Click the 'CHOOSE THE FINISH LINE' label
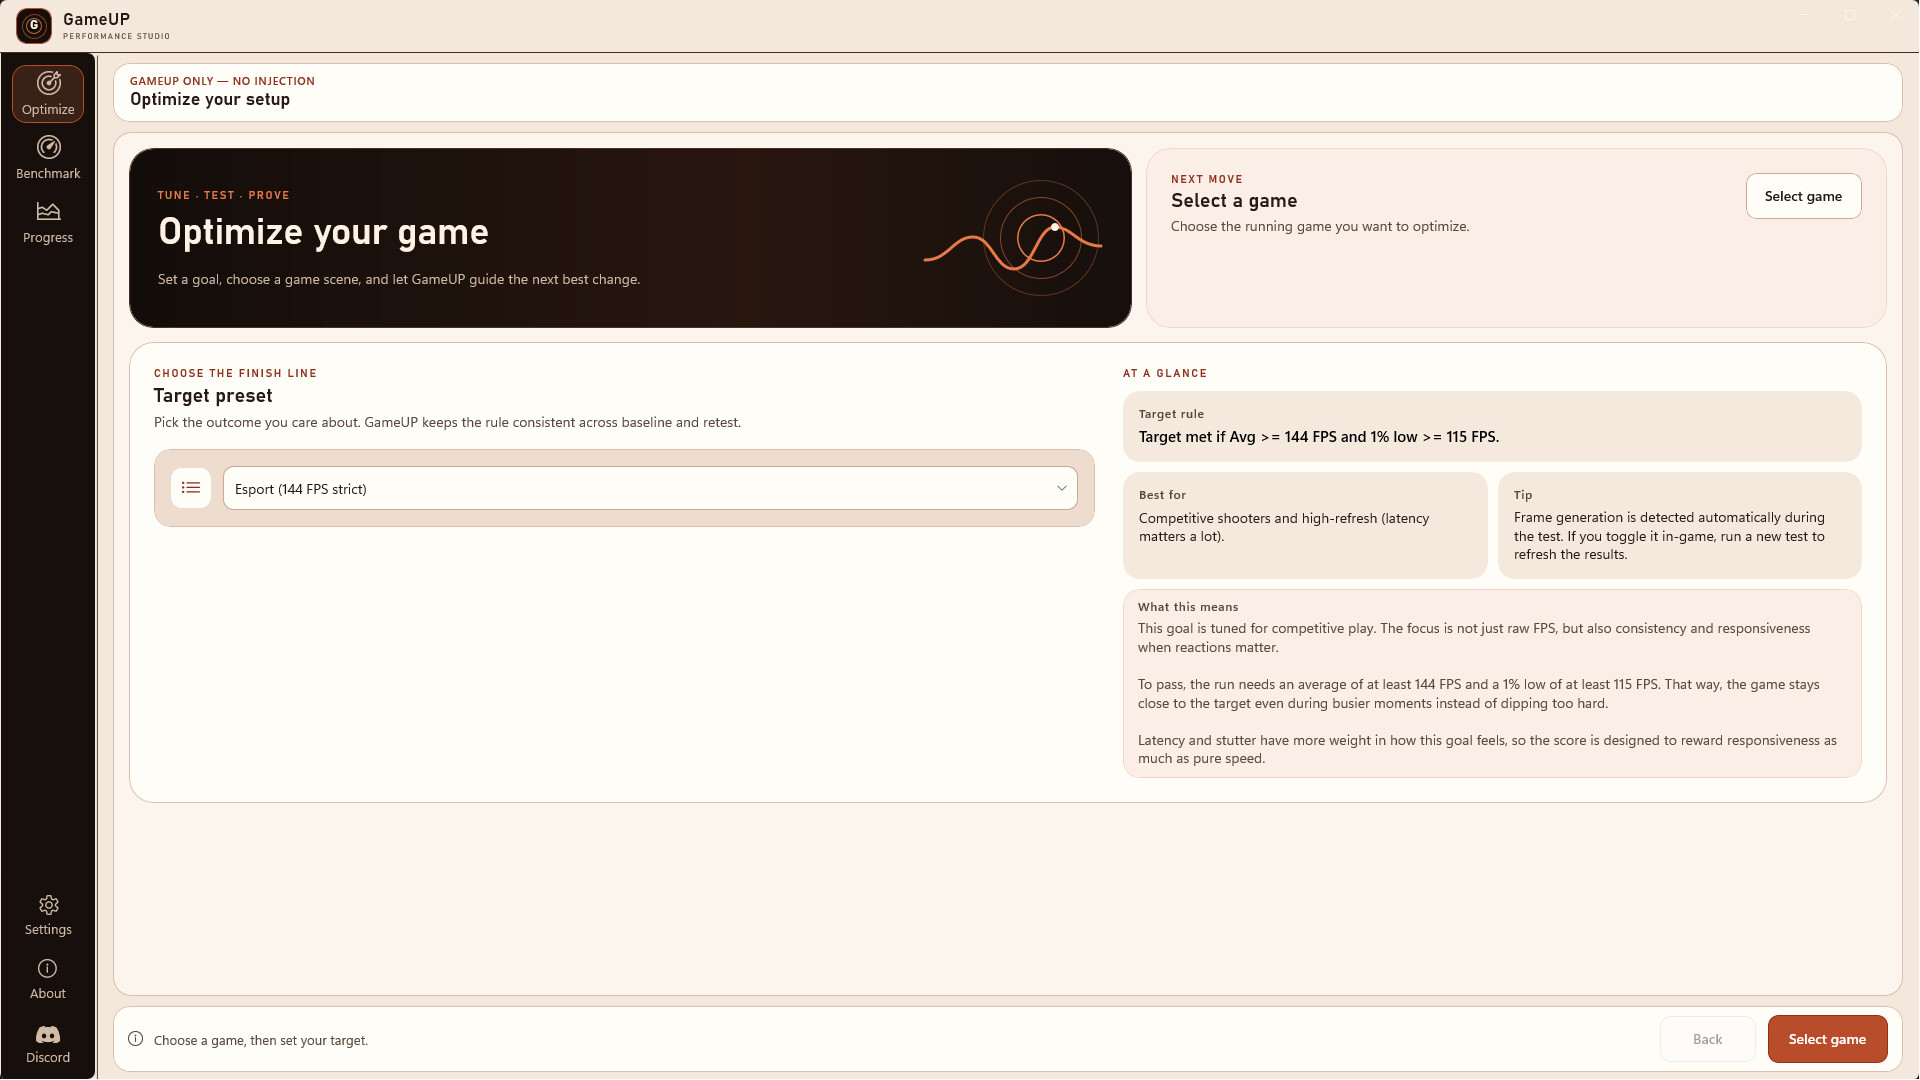The height and width of the screenshot is (1080, 1920). click(x=235, y=373)
